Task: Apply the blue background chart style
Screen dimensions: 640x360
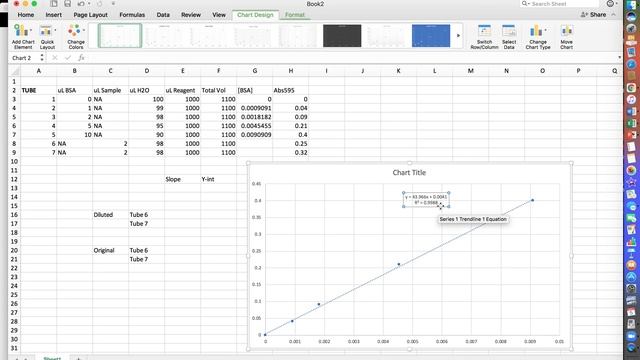Action: (431, 36)
